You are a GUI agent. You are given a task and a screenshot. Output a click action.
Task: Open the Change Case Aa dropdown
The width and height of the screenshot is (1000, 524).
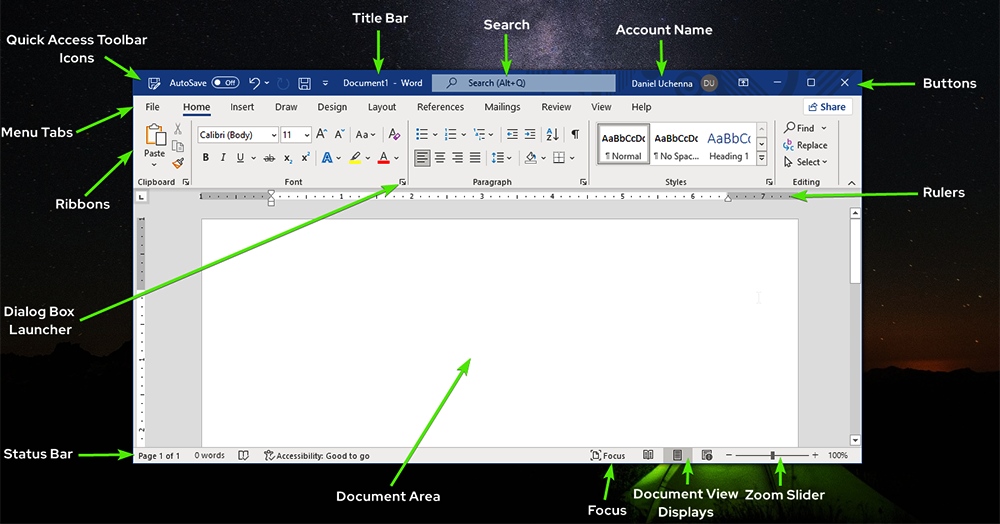point(365,135)
